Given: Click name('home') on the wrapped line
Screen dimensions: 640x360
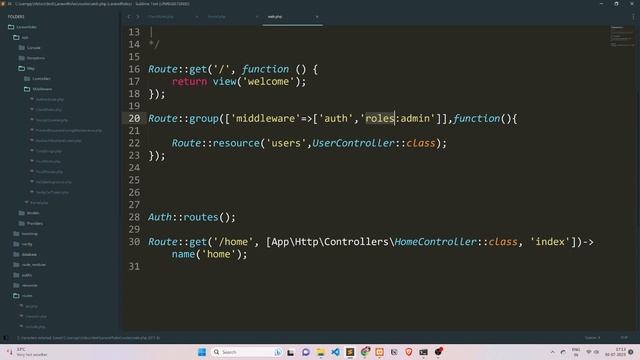Looking at the screenshot, I should (209, 254).
